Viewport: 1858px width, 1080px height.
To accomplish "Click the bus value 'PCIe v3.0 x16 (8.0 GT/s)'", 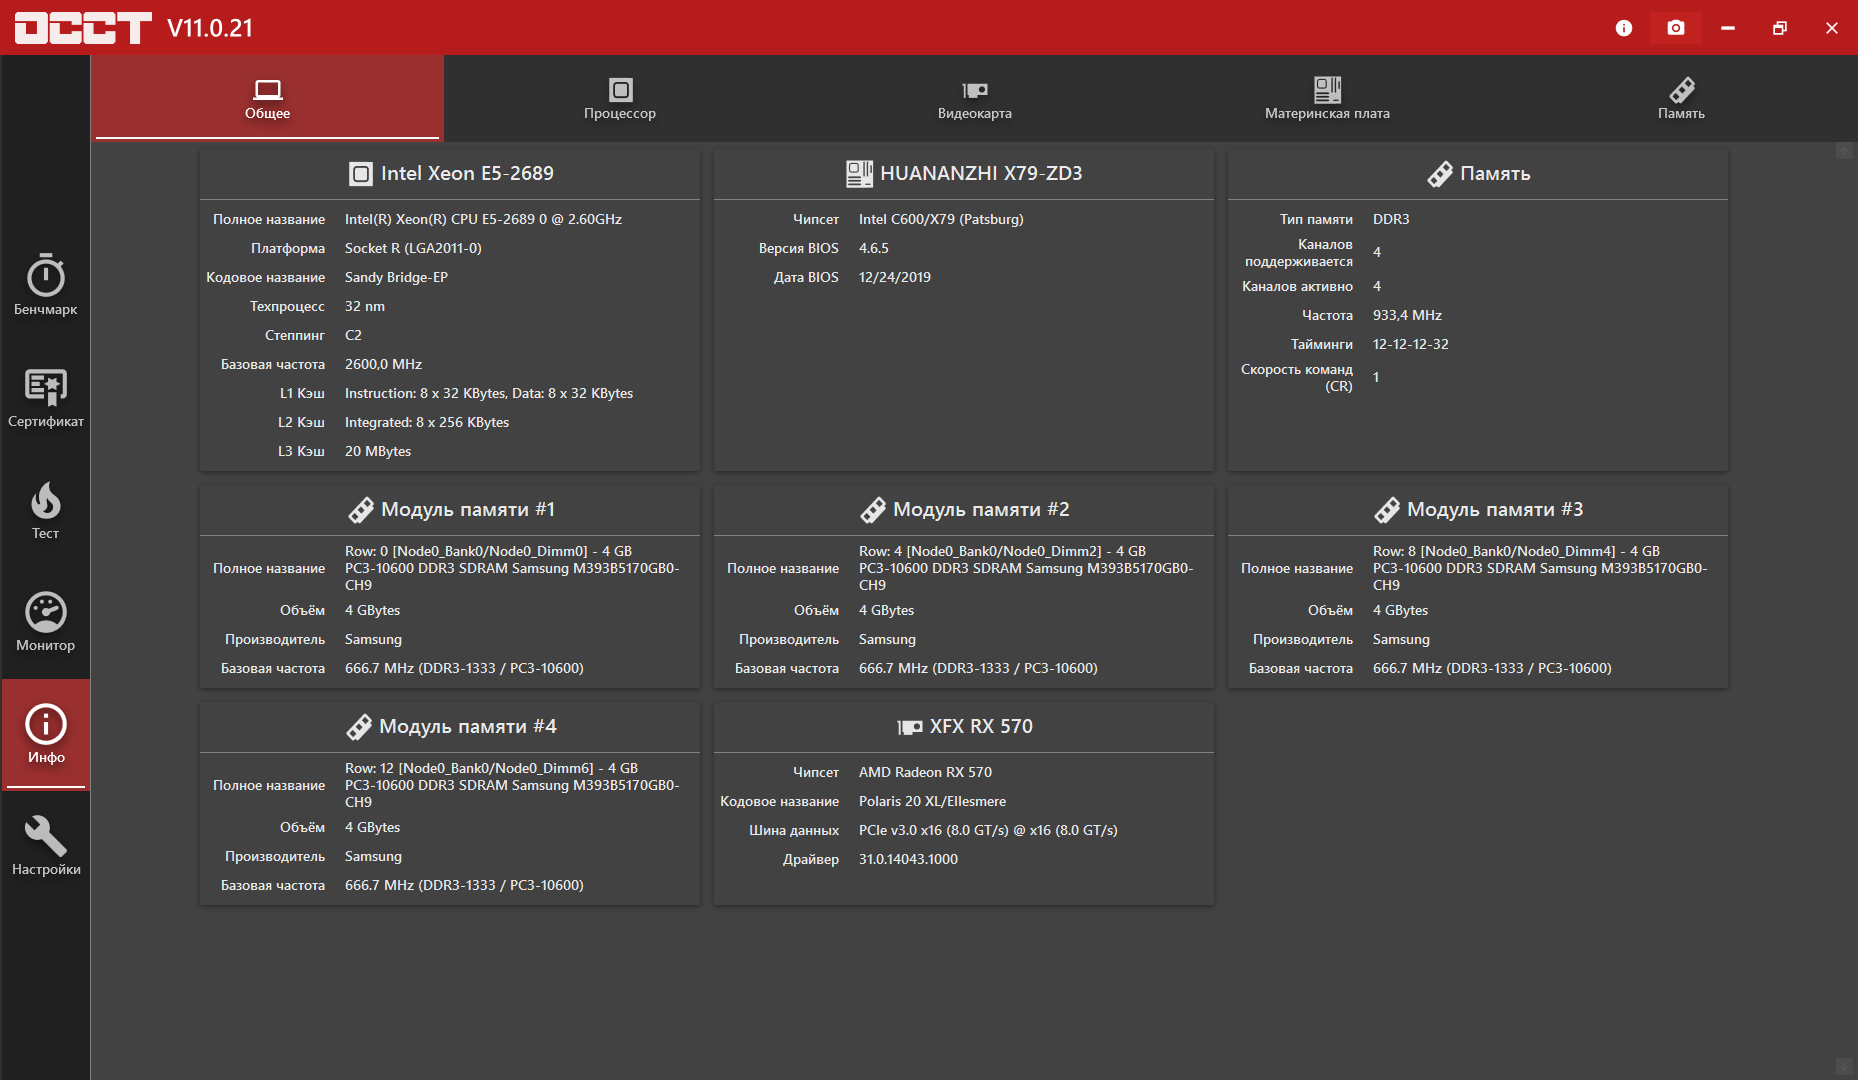I will click(x=934, y=830).
